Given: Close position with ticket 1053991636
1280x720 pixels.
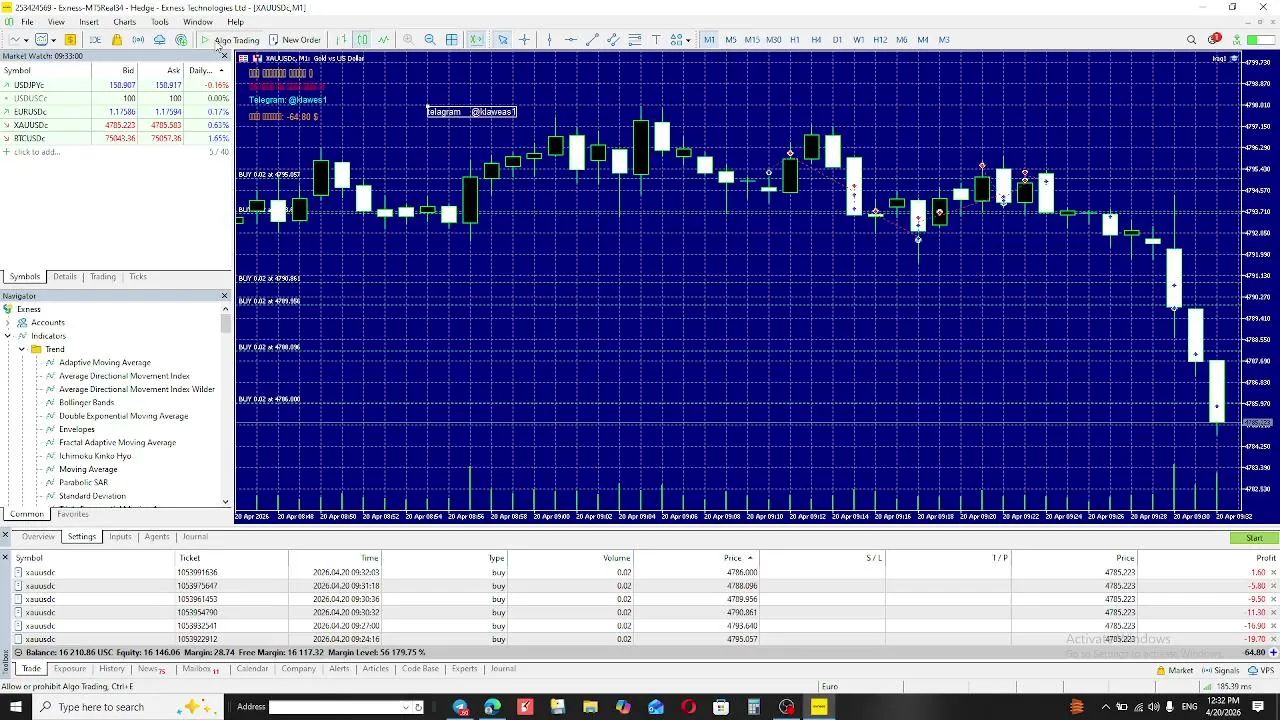Looking at the screenshot, I should pyautogui.click(x=1273, y=572).
